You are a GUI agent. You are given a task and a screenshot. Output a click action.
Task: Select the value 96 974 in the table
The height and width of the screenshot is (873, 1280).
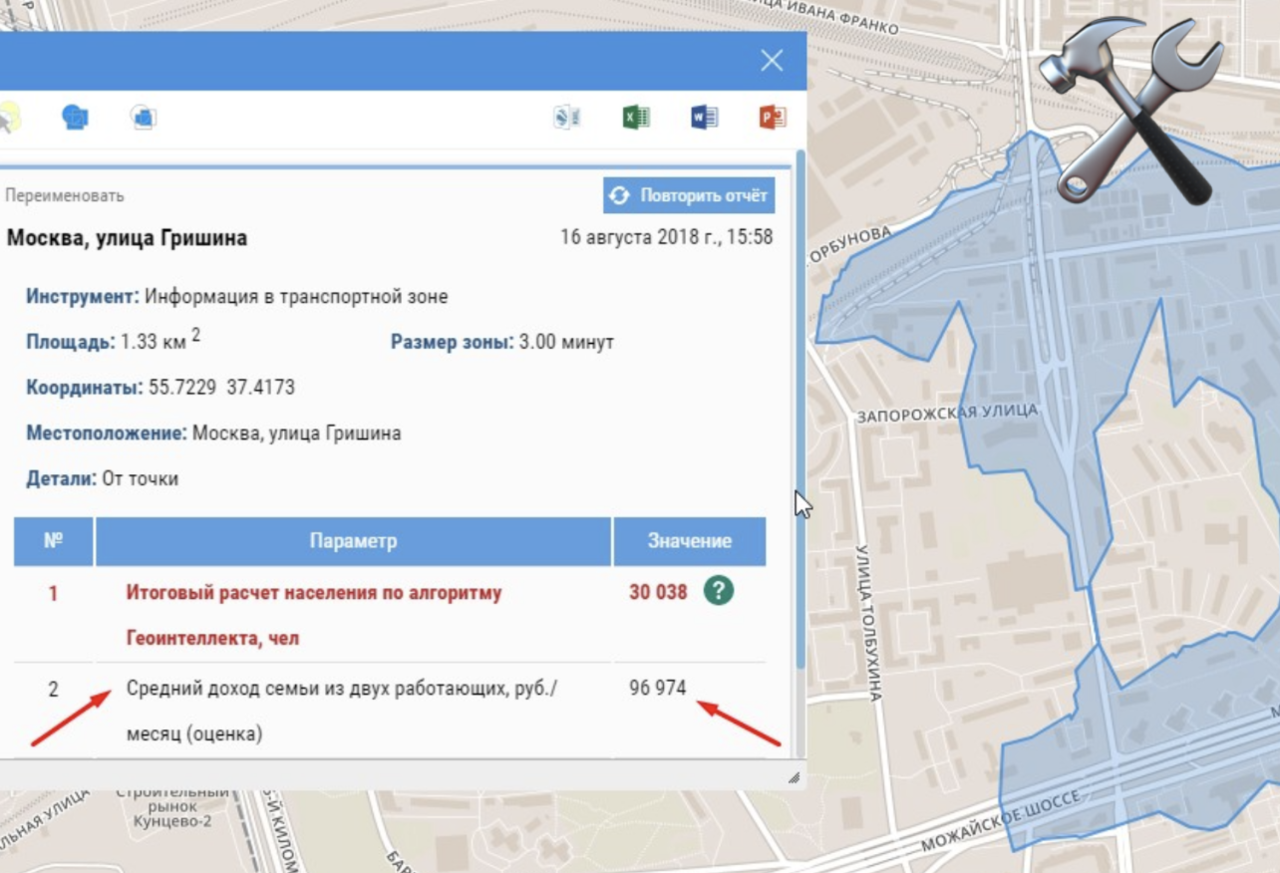[661, 688]
